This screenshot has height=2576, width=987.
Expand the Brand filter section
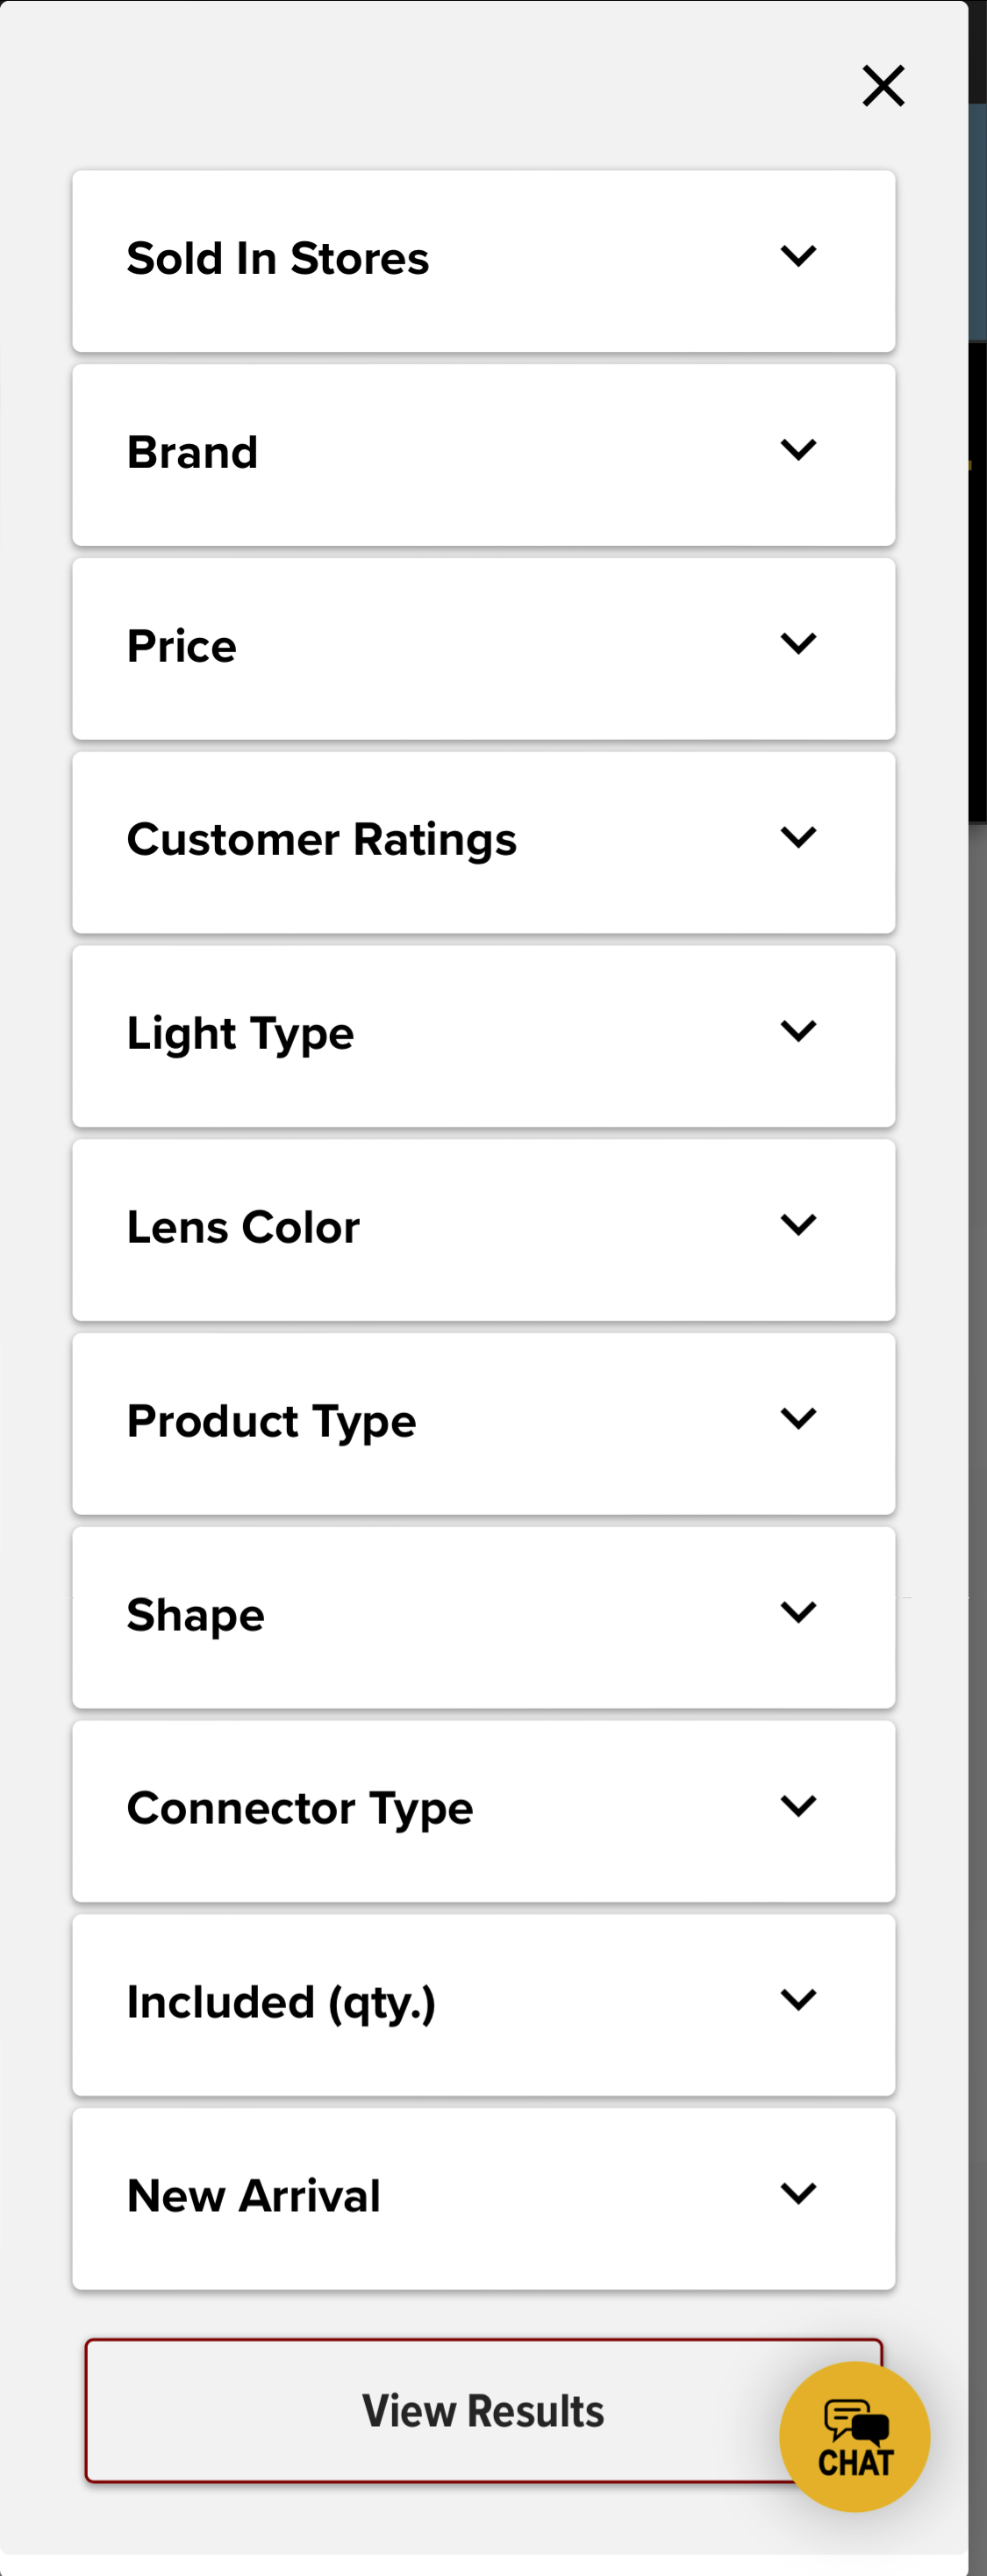[x=484, y=452]
